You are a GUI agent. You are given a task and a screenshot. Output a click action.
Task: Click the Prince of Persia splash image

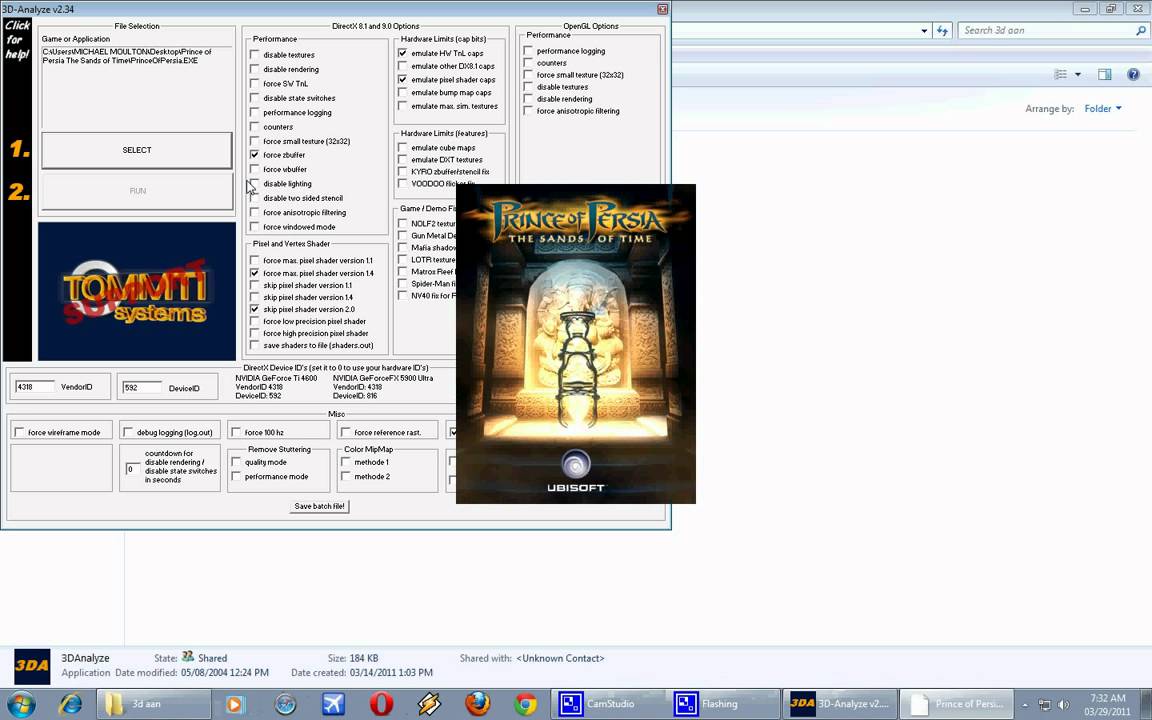coord(576,344)
